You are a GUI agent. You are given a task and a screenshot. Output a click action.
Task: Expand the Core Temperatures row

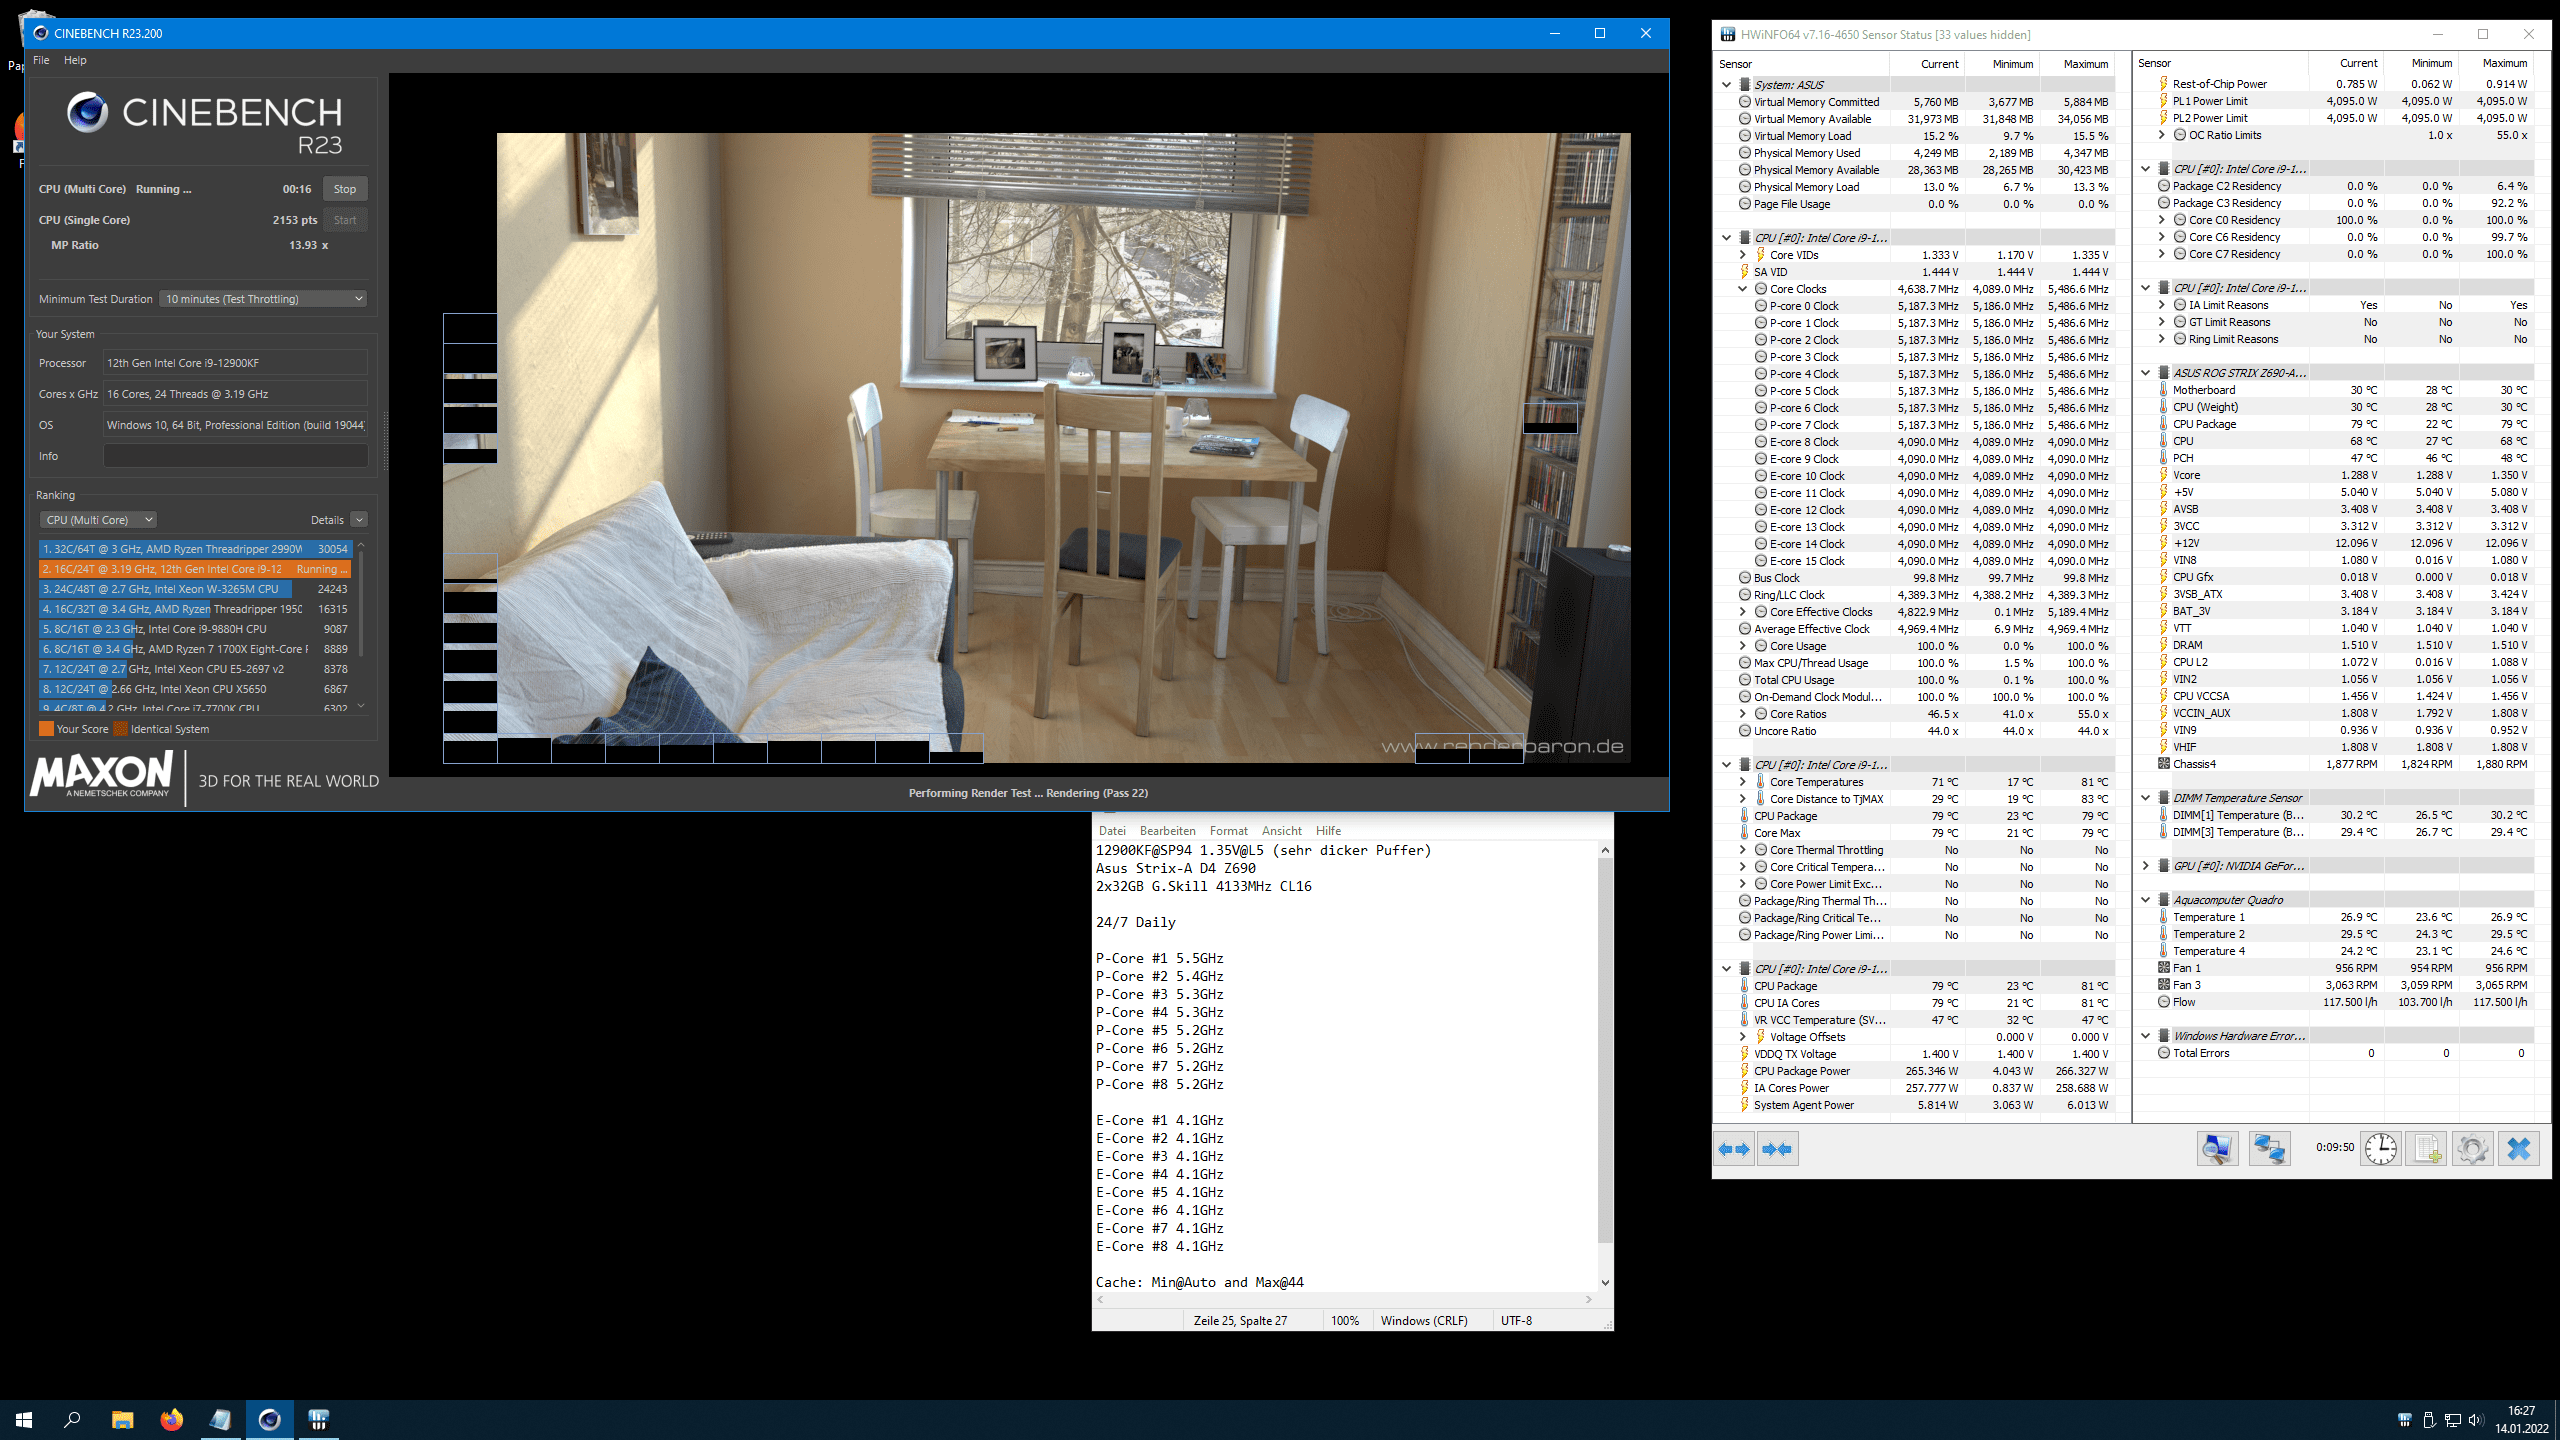pos(1743,782)
